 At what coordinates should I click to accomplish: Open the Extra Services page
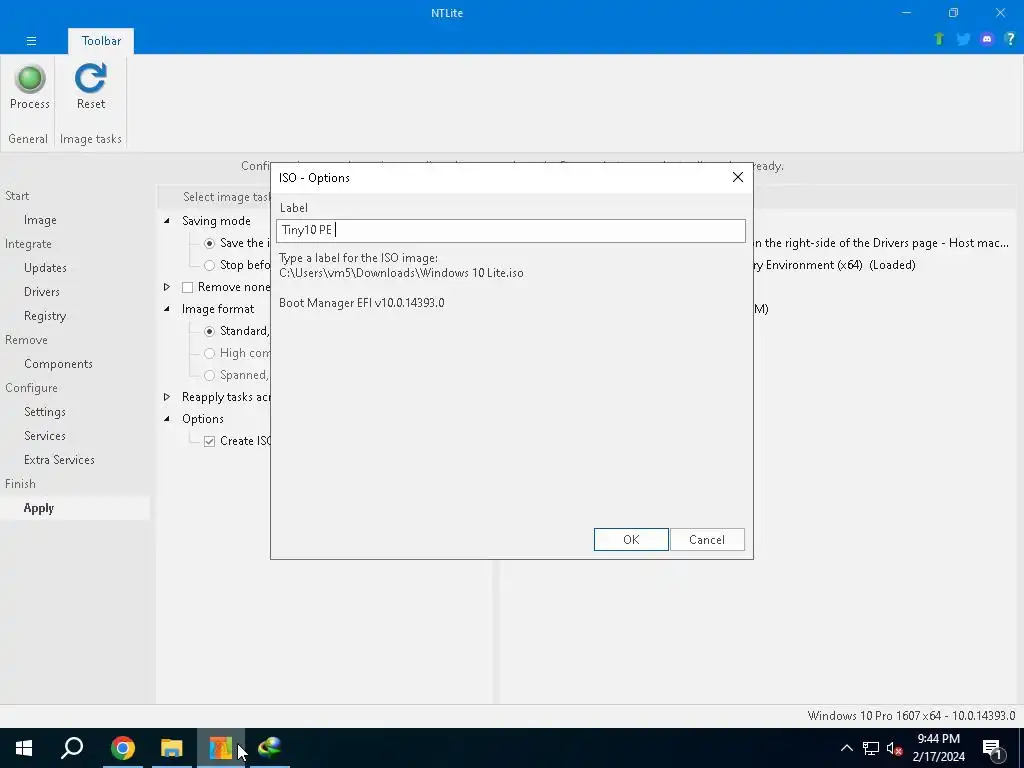pos(59,460)
